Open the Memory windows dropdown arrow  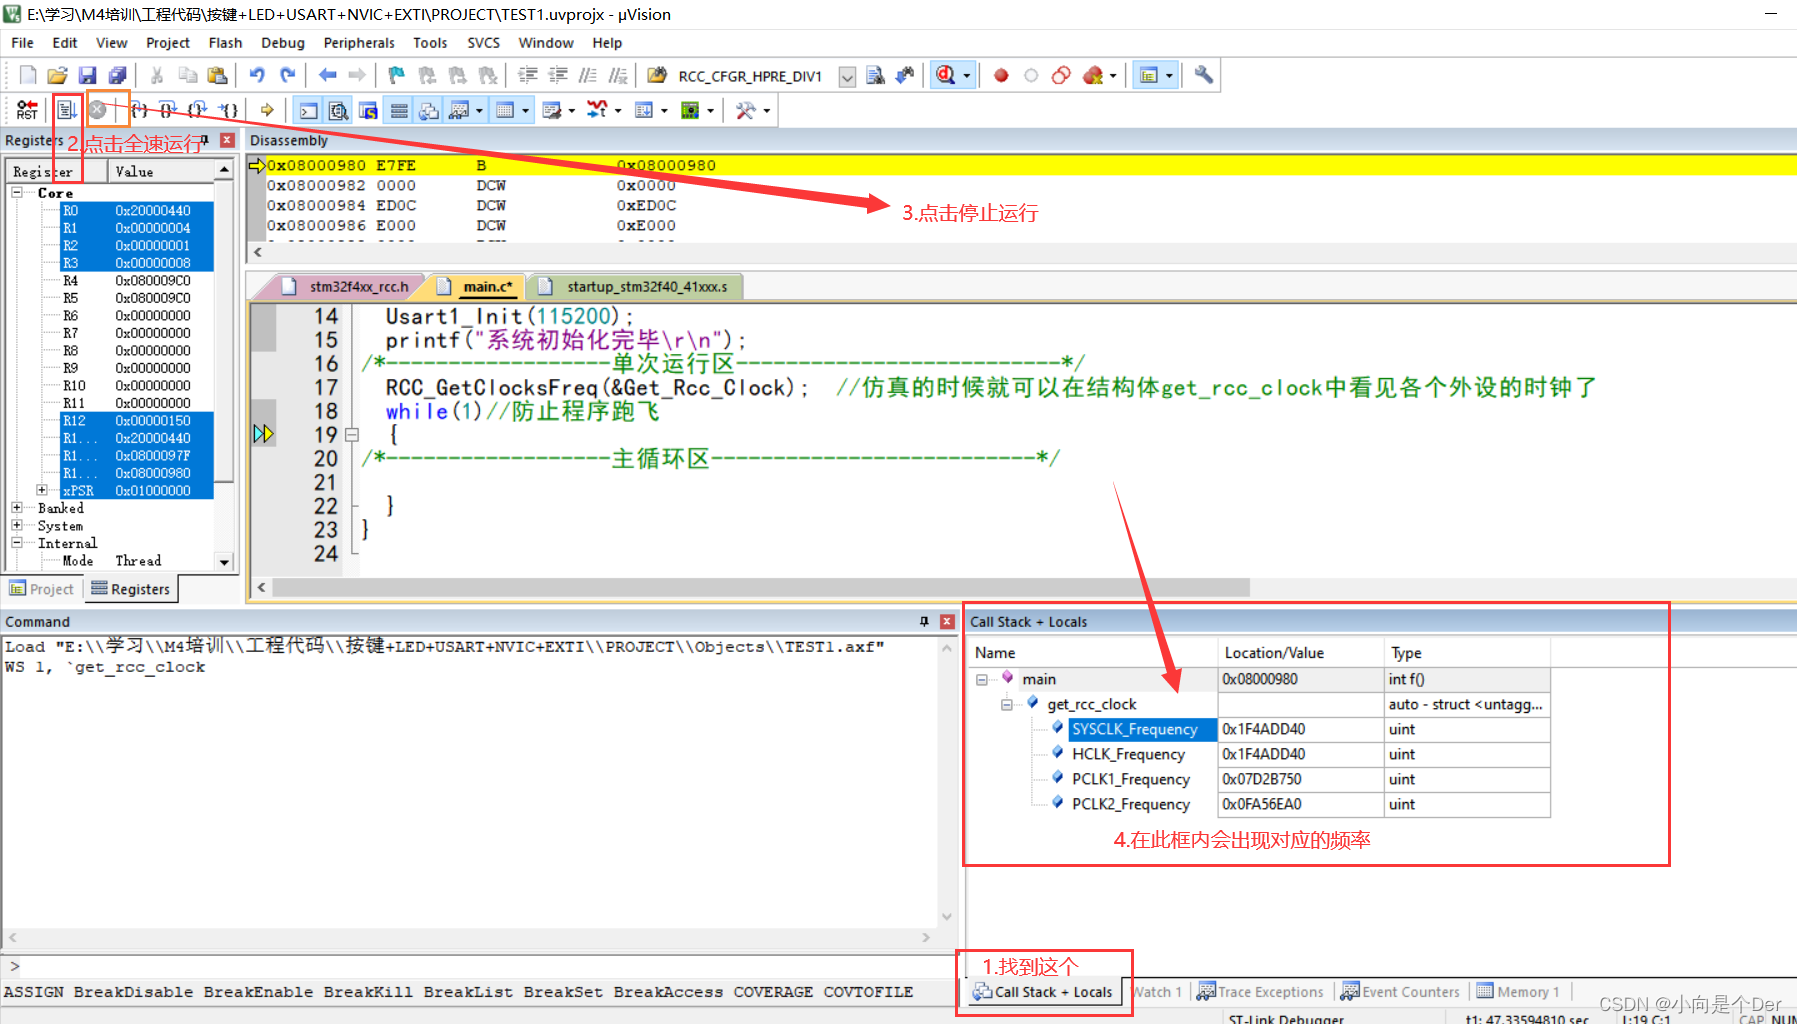click(x=526, y=111)
